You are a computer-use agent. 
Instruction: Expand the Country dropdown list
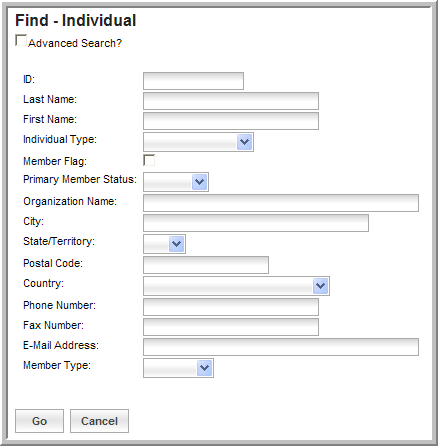(x=236, y=286)
